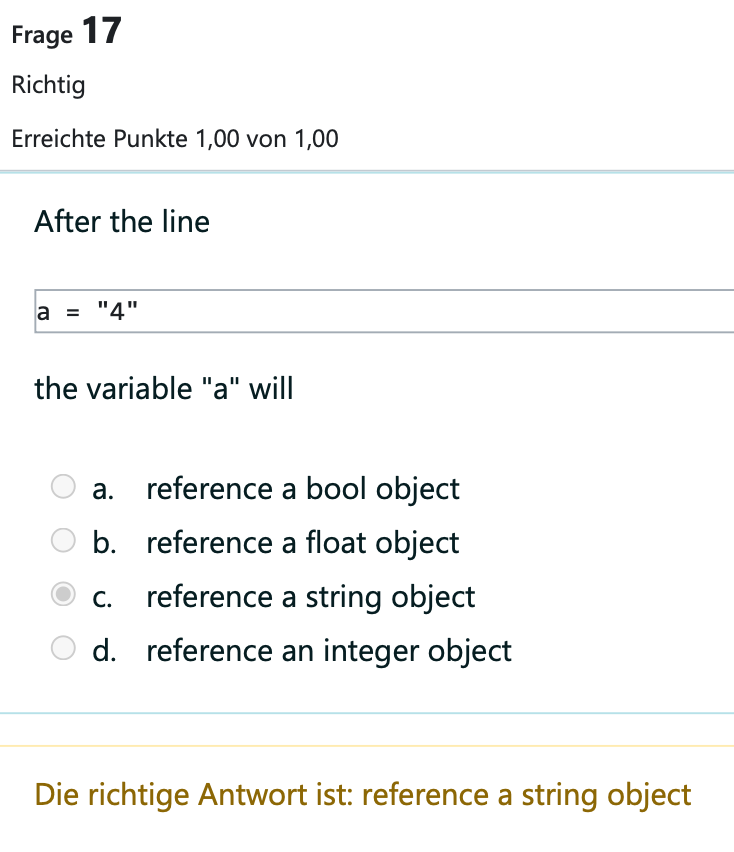Viewport: 734px width, 852px height.
Task: Click the 'After the line' prompt text
Action: tap(121, 221)
